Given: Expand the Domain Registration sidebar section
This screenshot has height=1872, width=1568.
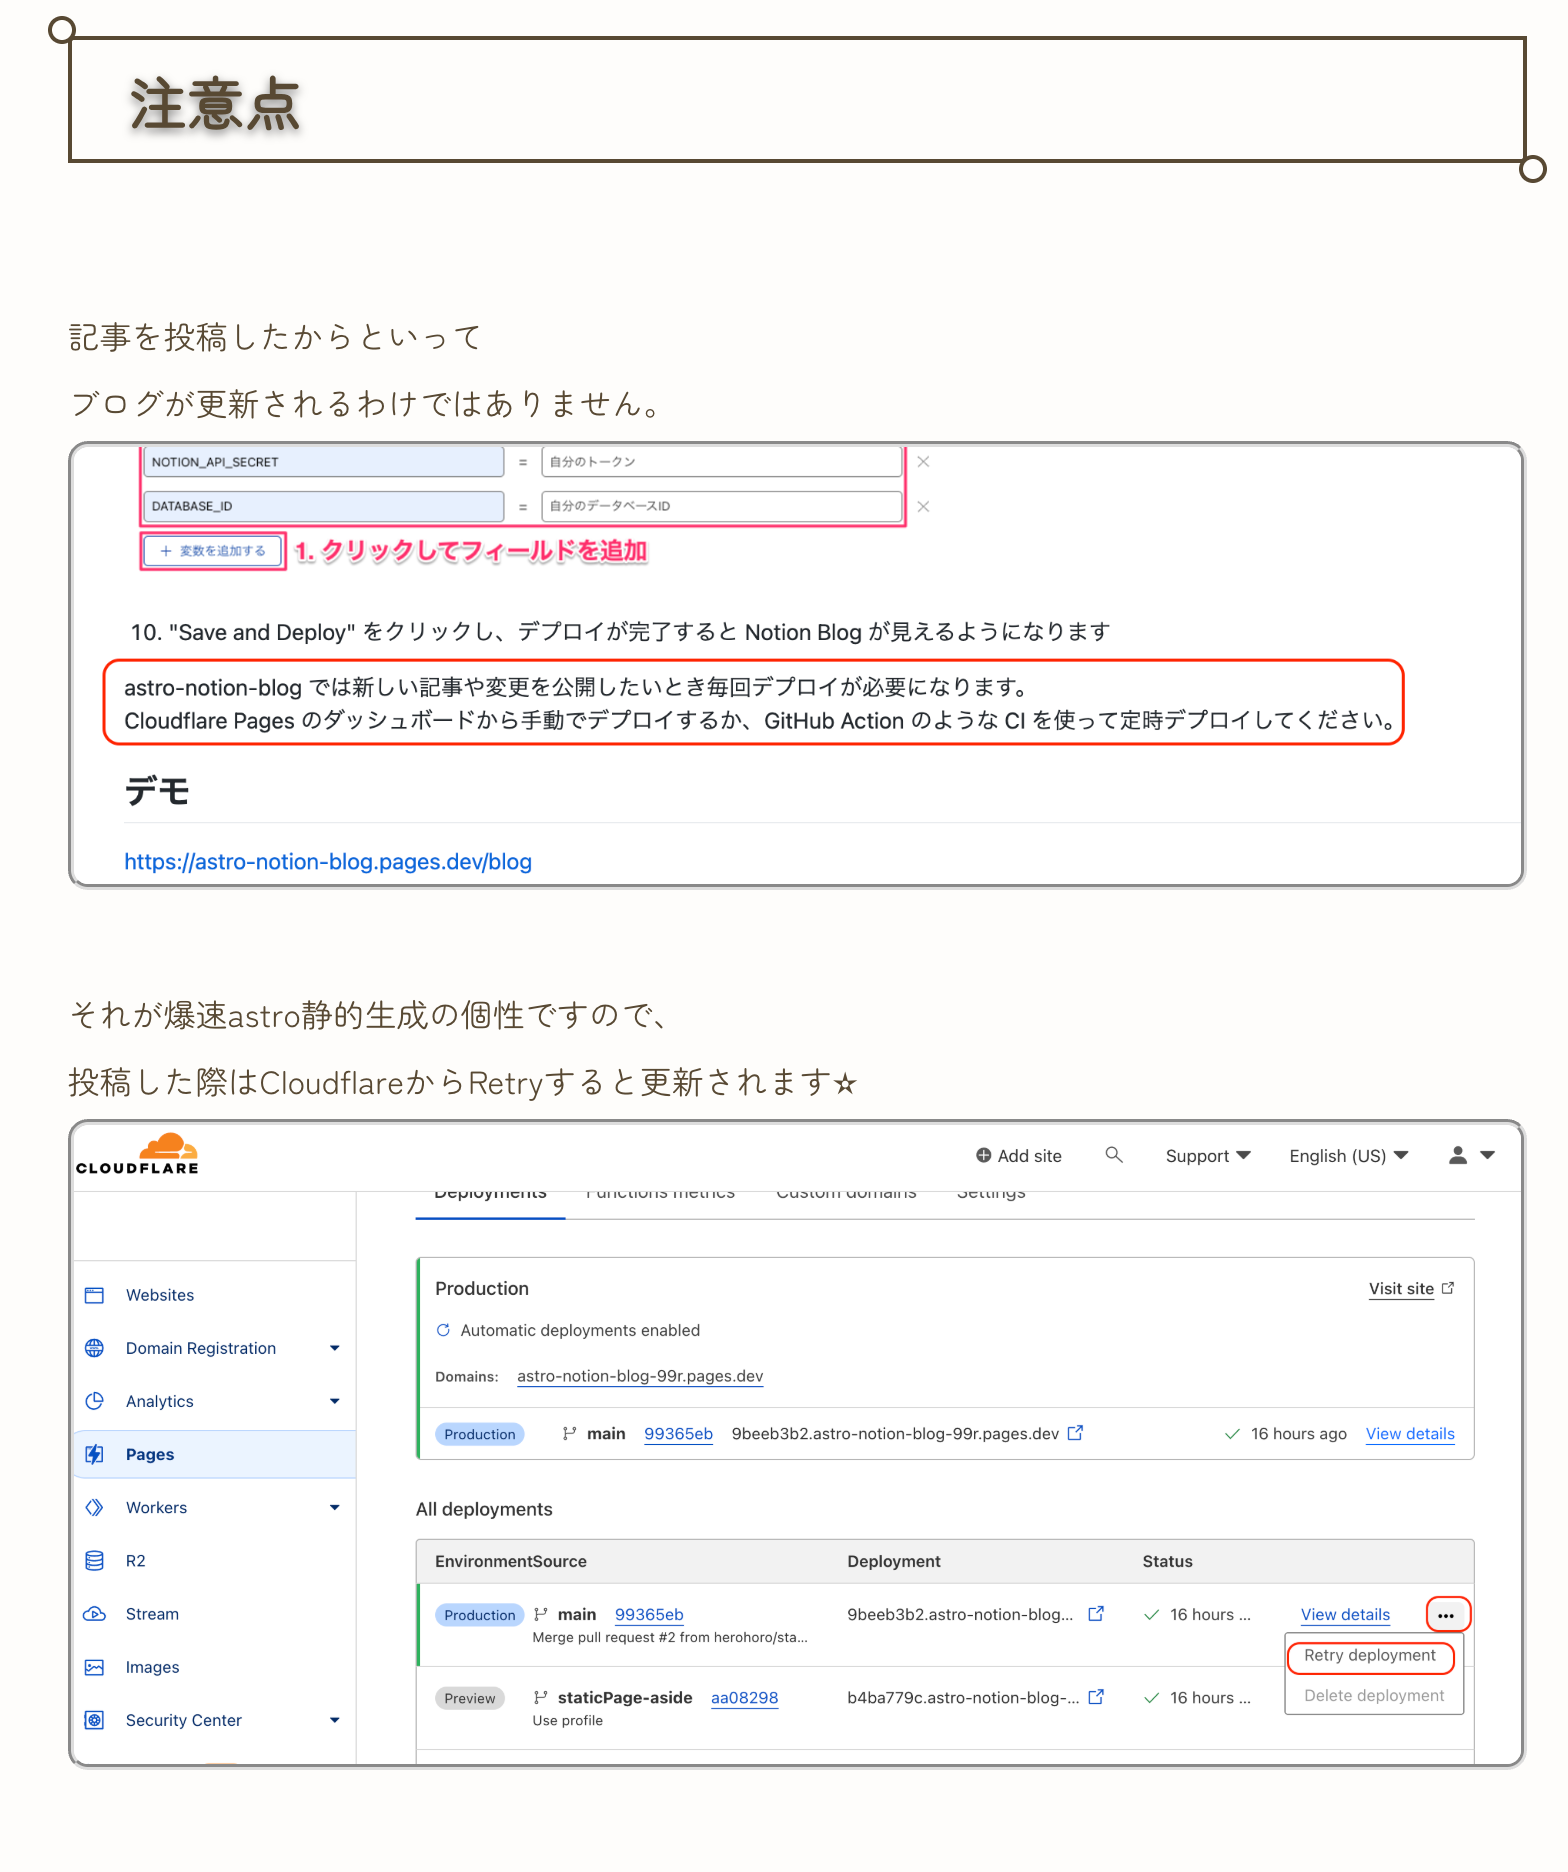Looking at the screenshot, I should (334, 1348).
